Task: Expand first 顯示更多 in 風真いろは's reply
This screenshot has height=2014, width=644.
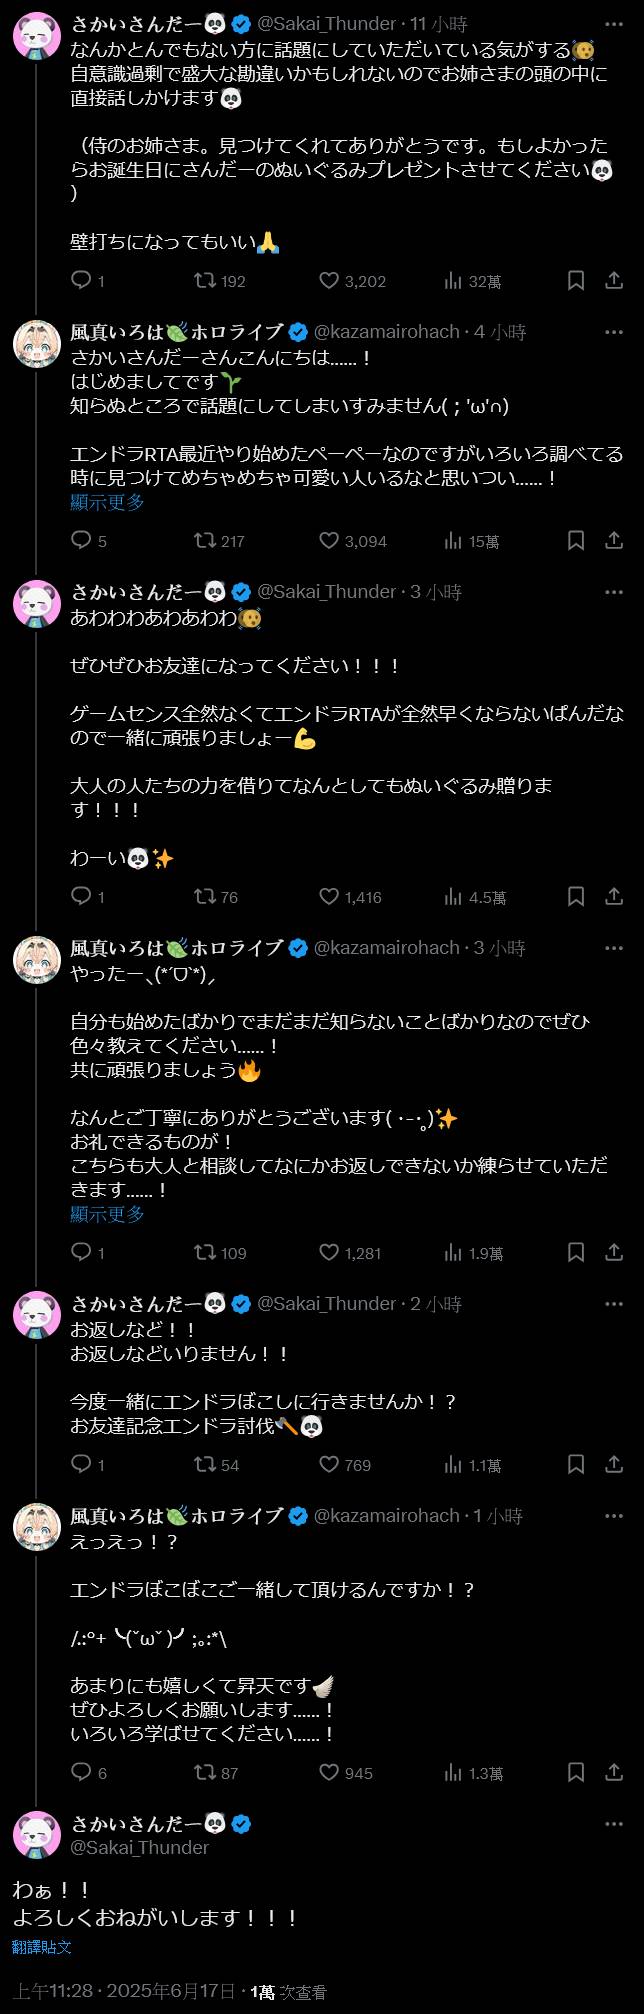Action: pos(107,502)
